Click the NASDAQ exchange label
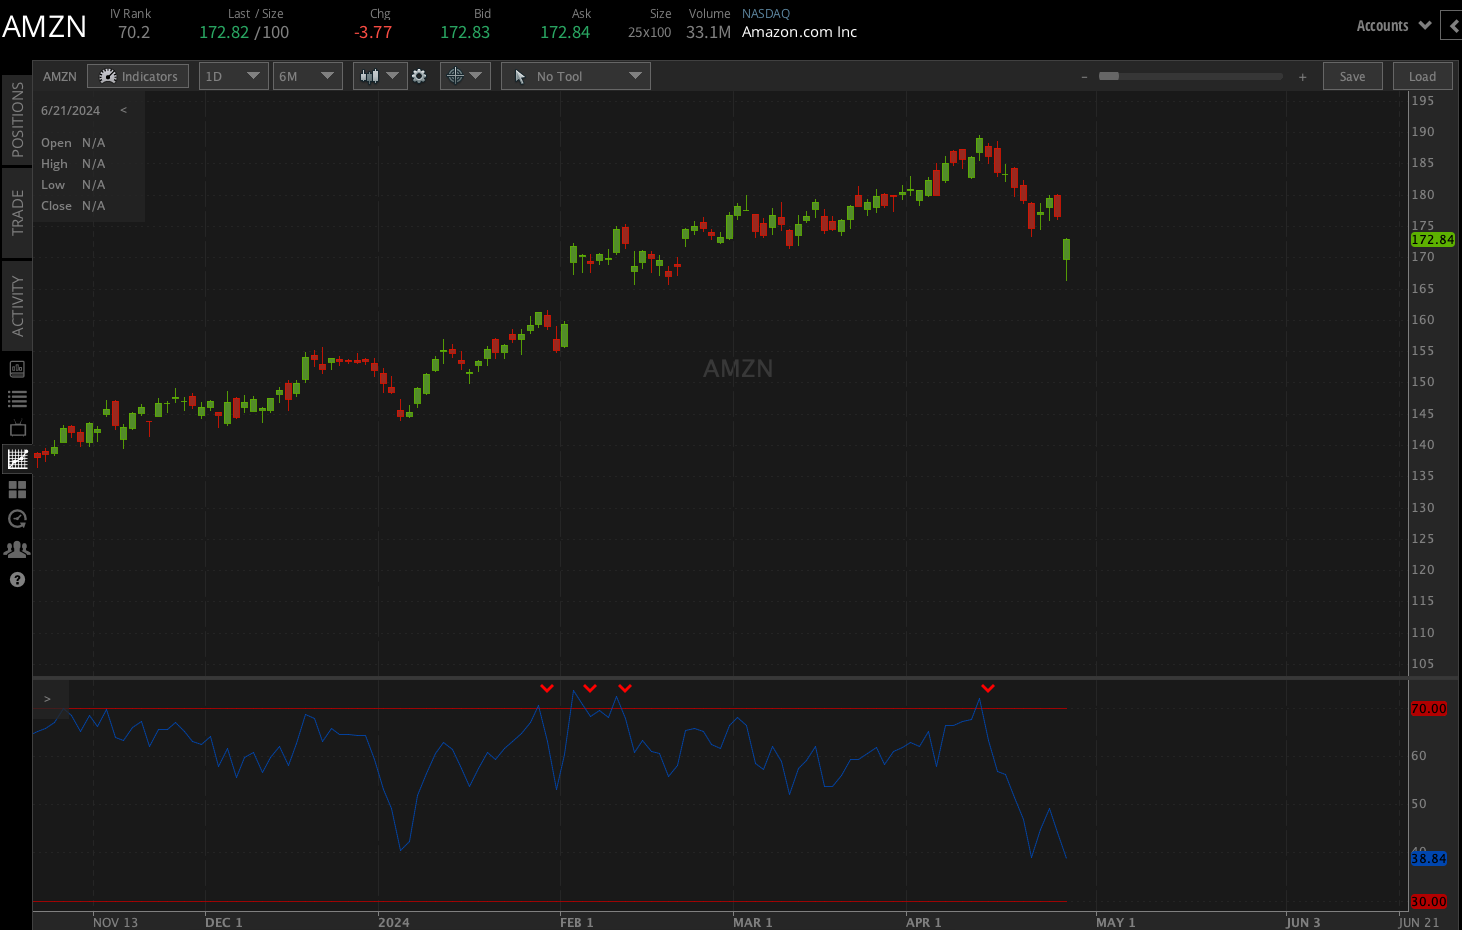 pyautogui.click(x=766, y=14)
